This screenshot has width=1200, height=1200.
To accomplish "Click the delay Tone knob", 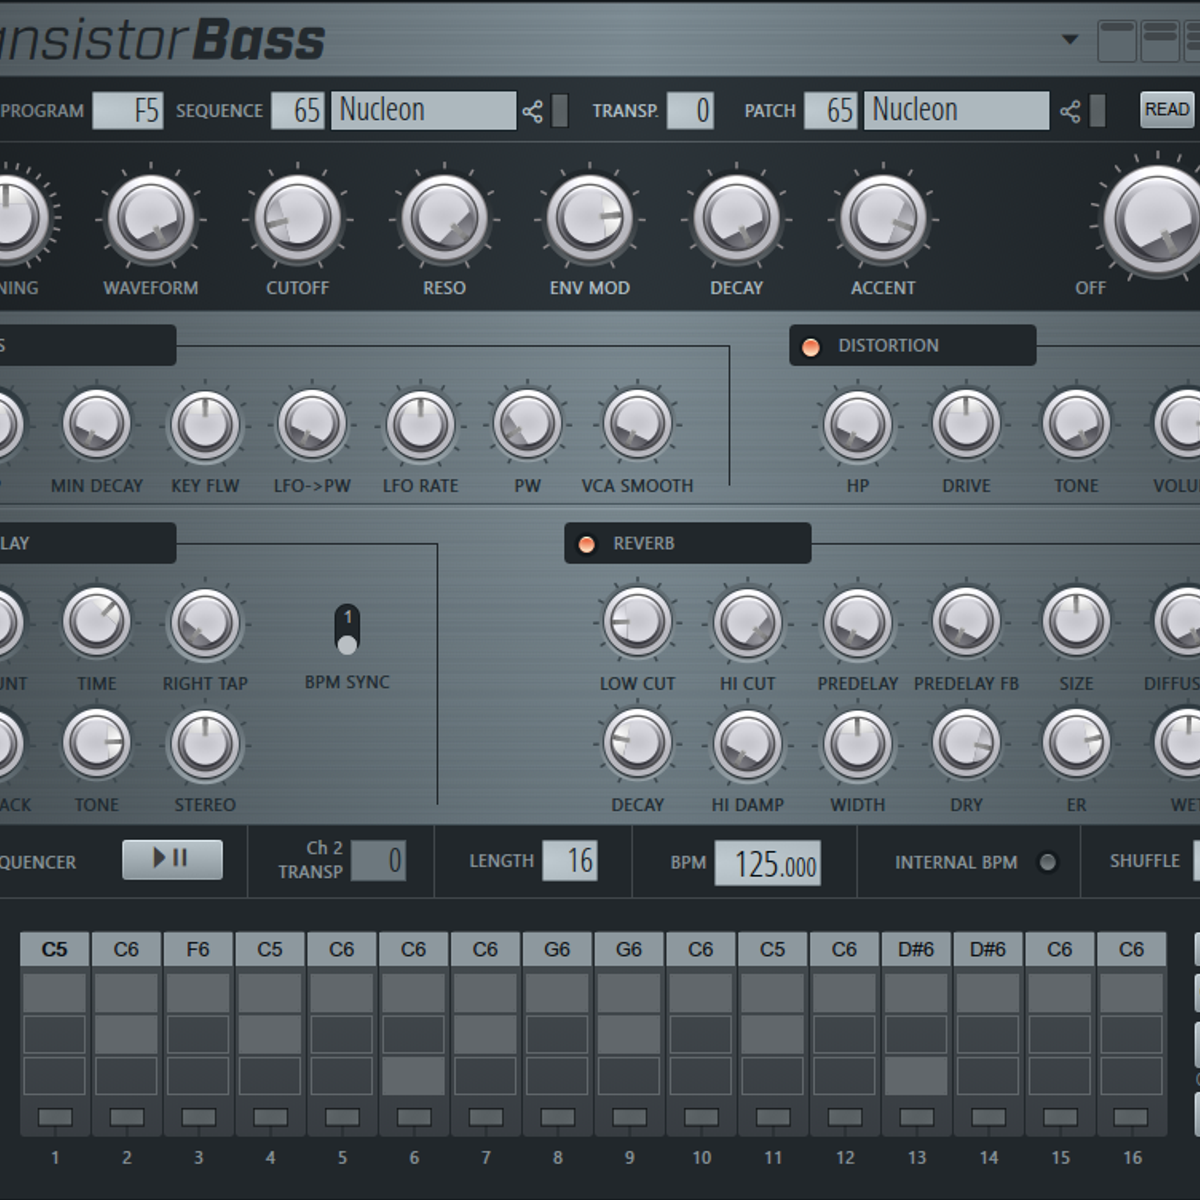I will tap(97, 745).
